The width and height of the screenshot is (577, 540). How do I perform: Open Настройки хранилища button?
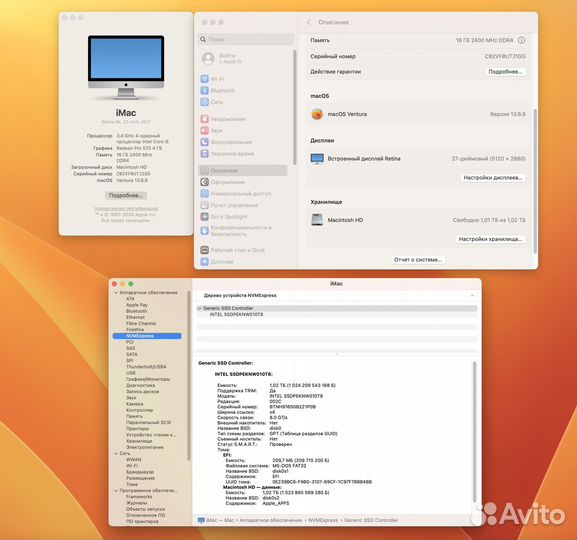pyautogui.click(x=490, y=239)
